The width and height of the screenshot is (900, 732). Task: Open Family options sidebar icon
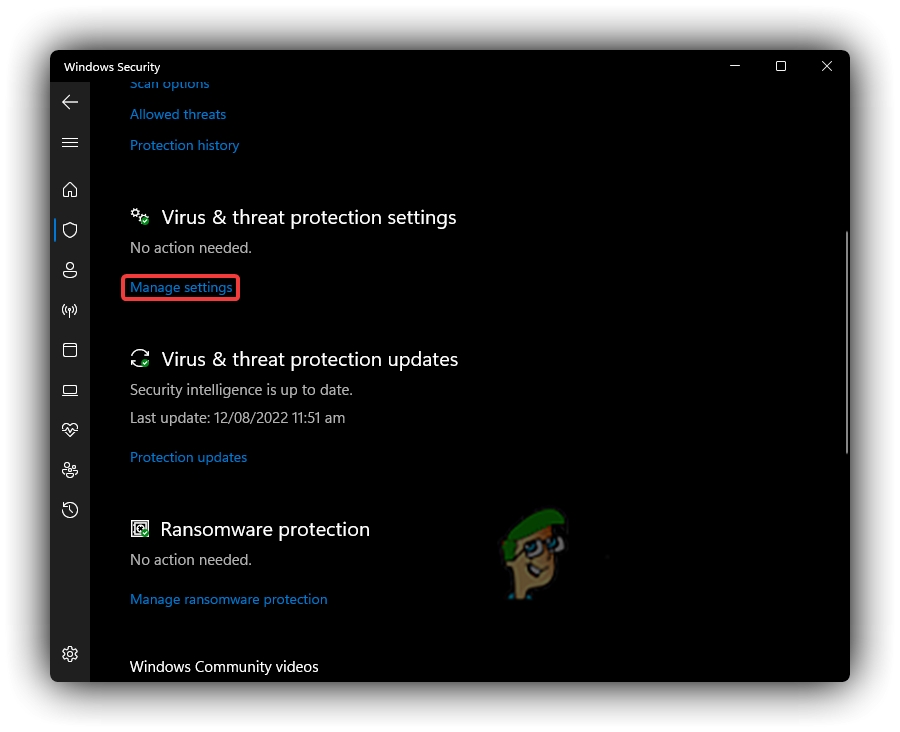[x=70, y=470]
